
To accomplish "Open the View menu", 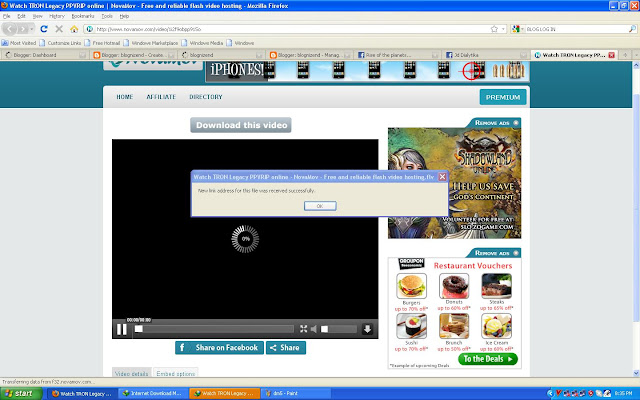I will pos(38,16).
